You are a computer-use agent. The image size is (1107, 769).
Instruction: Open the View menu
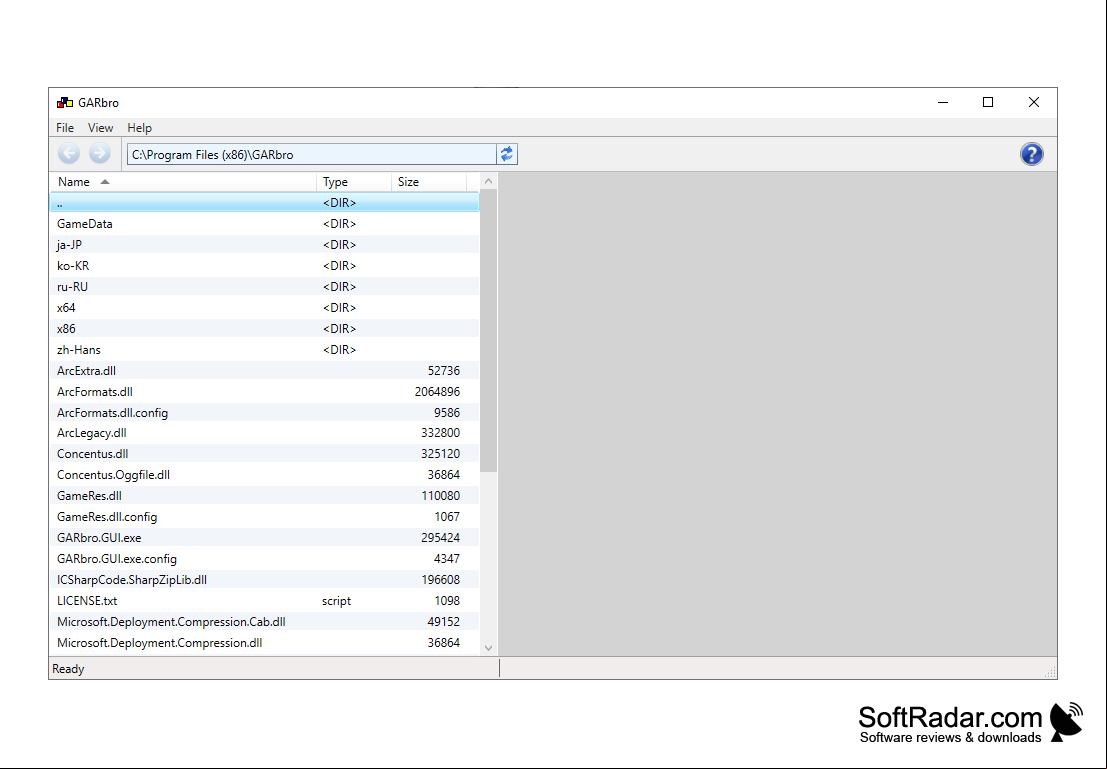pos(100,128)
